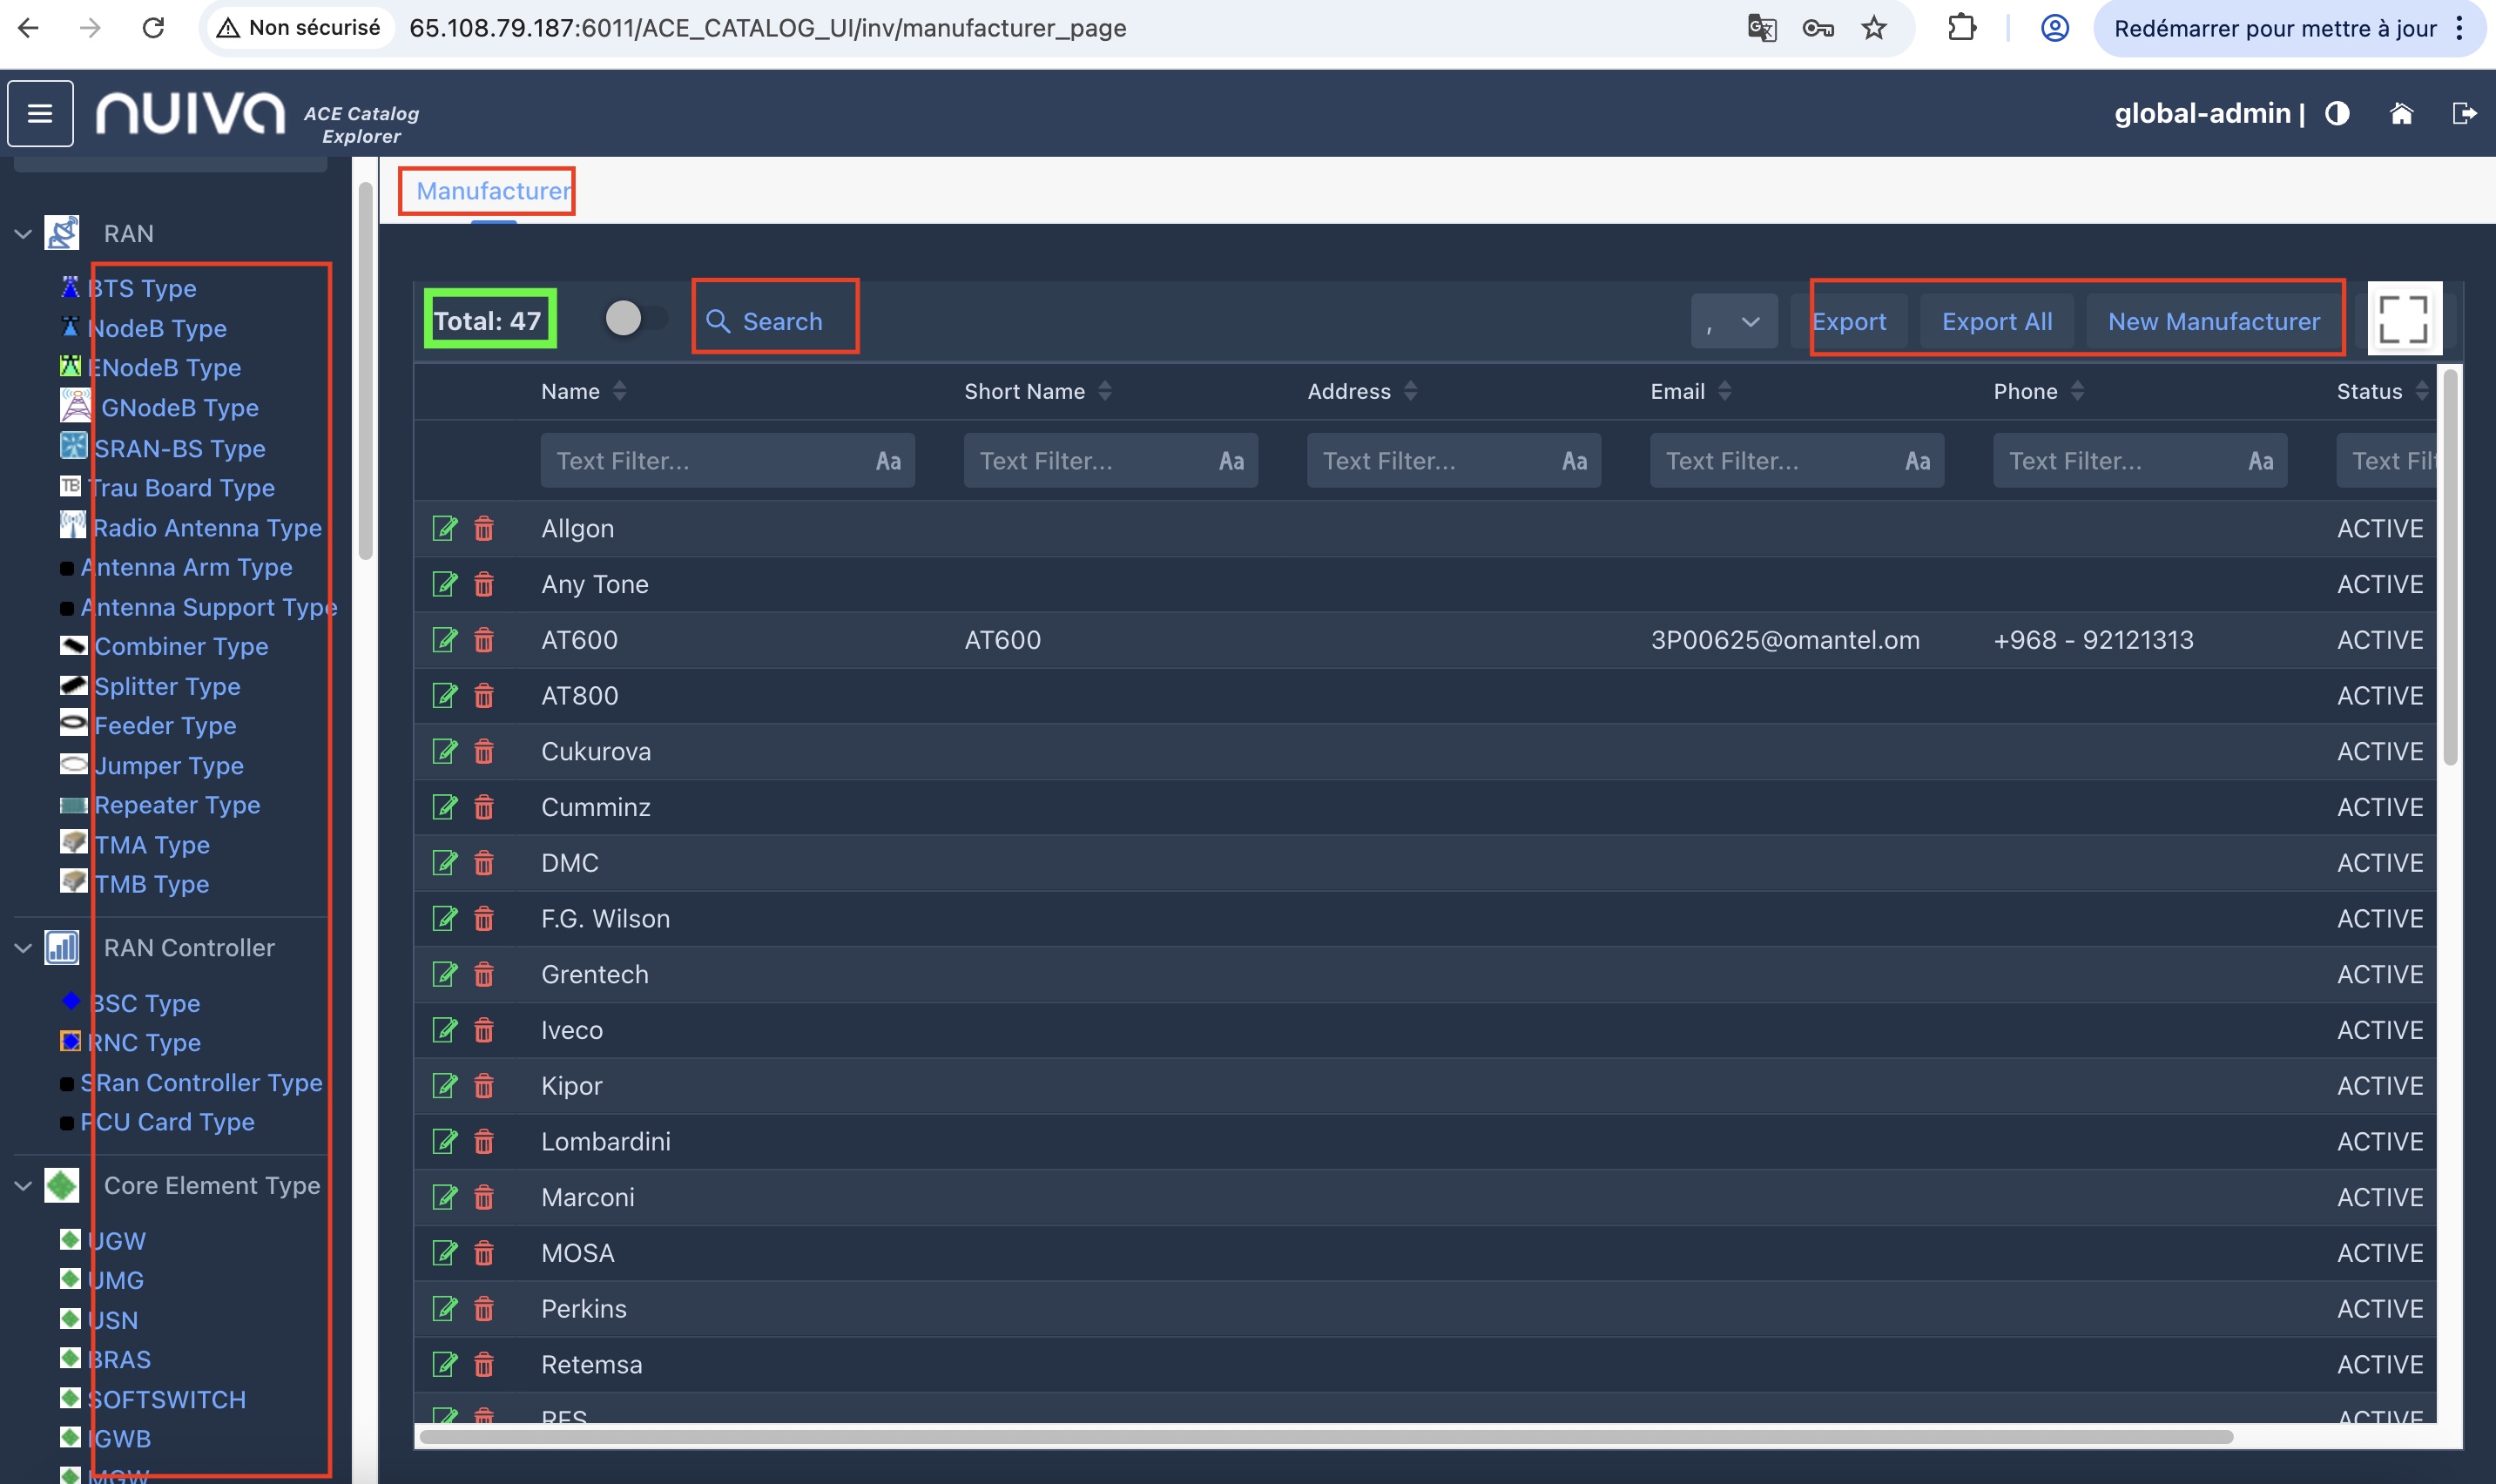The height and width of the screenshot is (1484, 2496).
Task: Click the logout icon in header
Action: click(x=2464, y=113)
